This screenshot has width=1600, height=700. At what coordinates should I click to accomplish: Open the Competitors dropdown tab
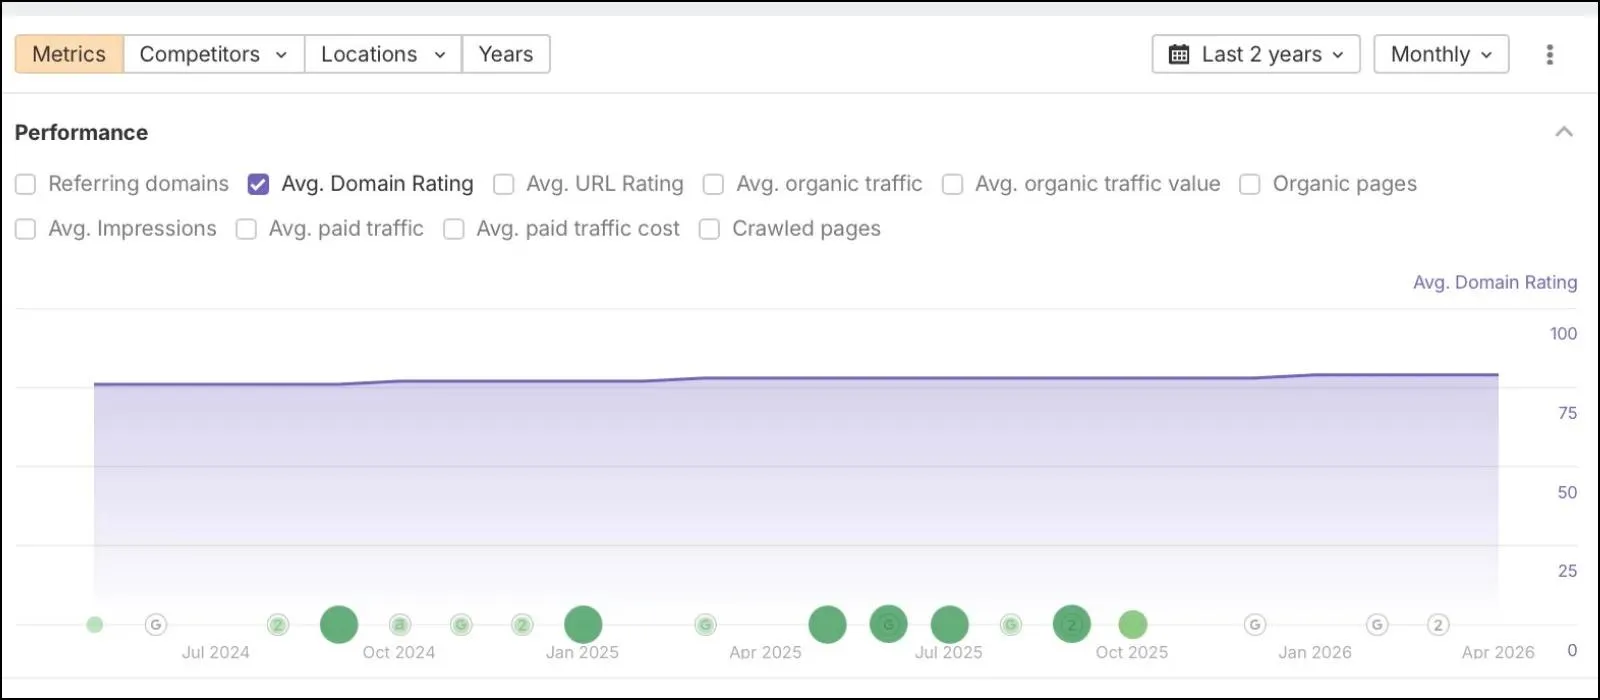pos(214,54)
